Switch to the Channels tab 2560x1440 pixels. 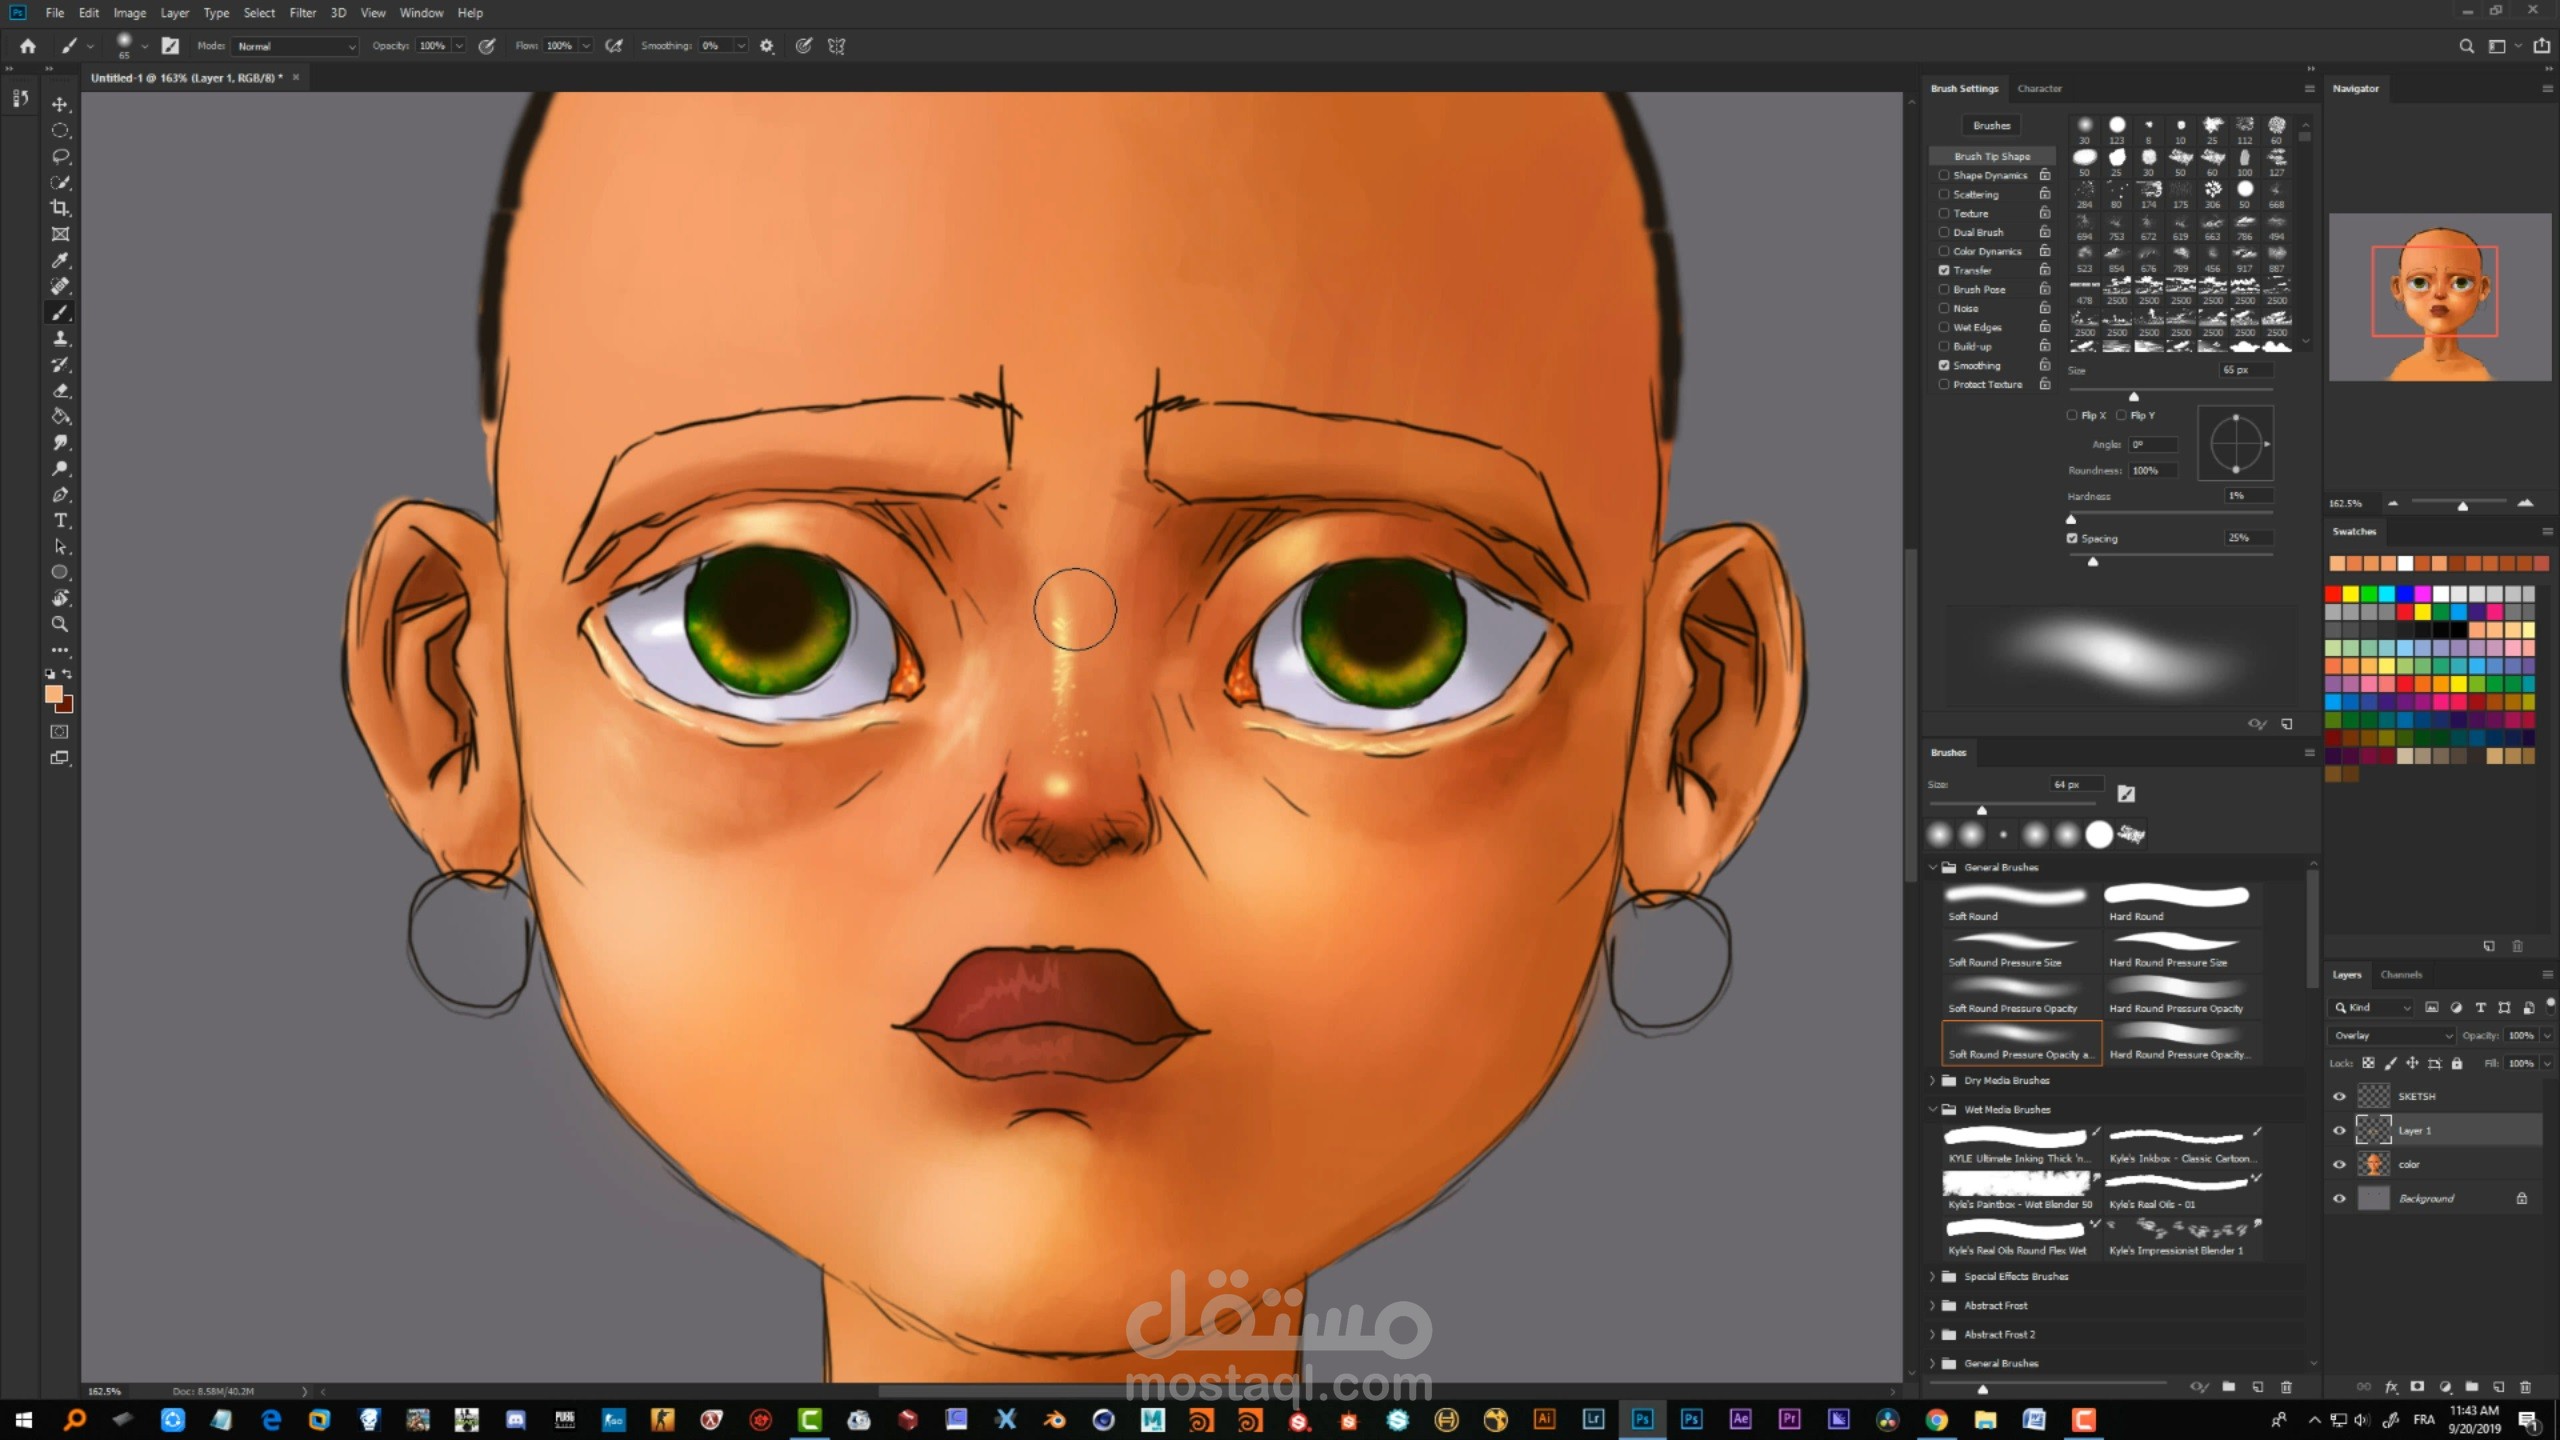coord(2401,974)
